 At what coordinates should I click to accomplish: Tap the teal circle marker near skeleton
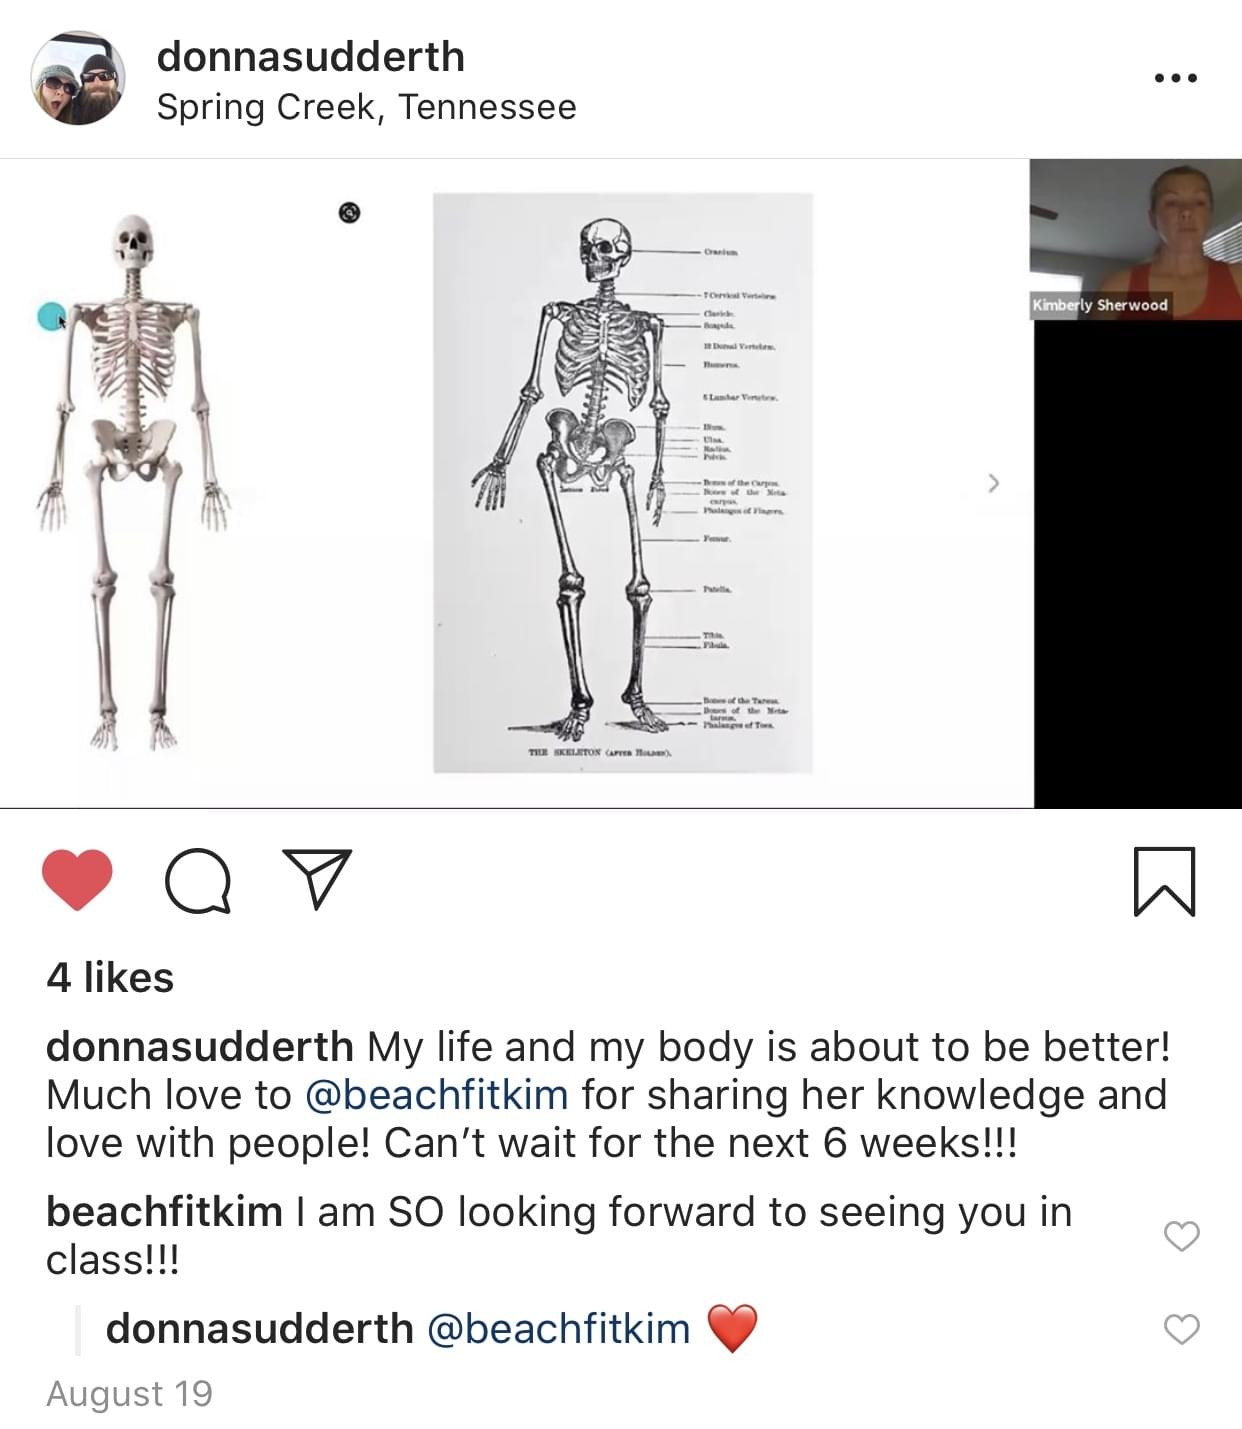point(50,316)
